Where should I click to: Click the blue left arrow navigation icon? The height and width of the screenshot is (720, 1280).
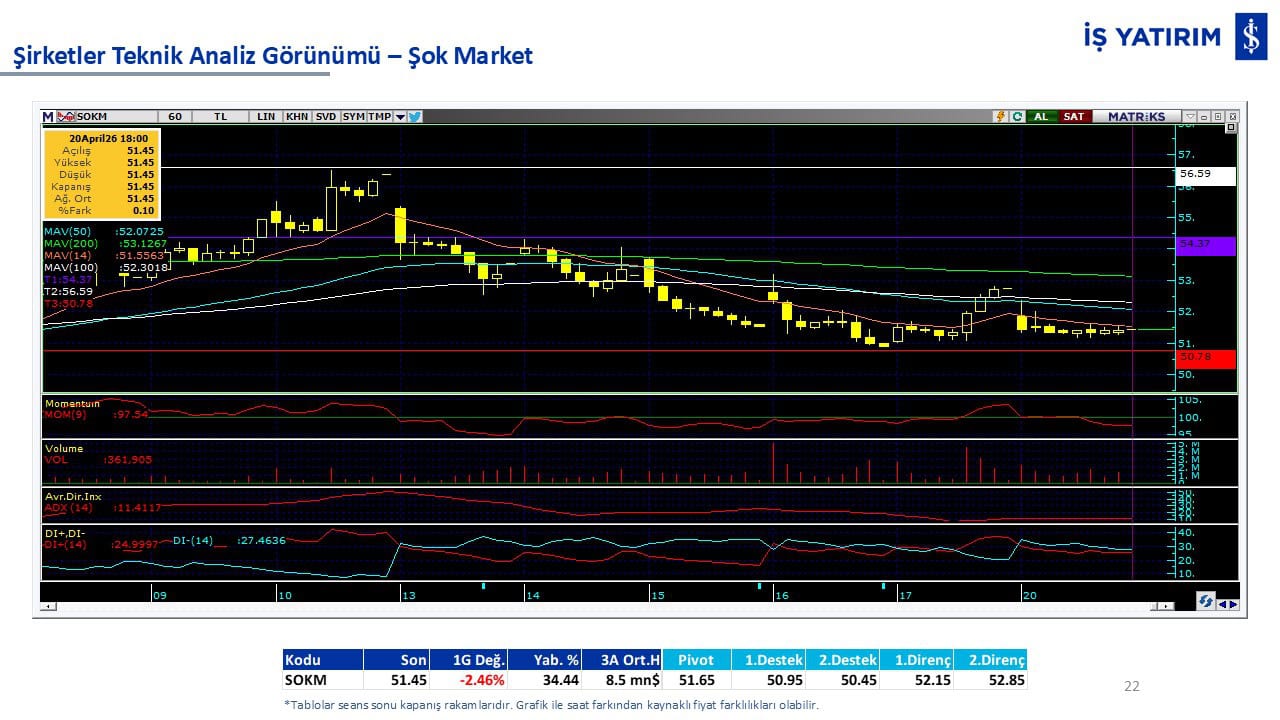[x=1221, y=603]
